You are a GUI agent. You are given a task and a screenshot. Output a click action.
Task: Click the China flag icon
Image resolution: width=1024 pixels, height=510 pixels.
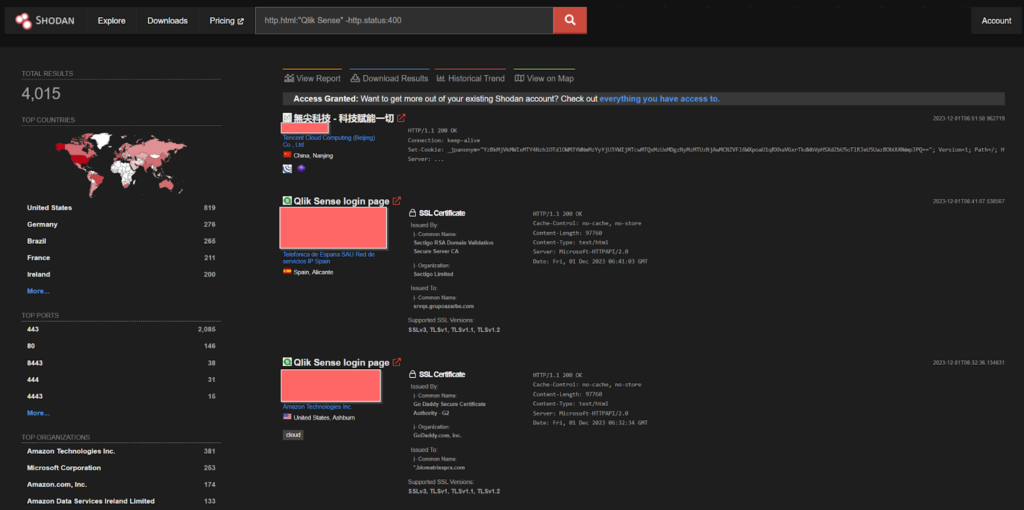[x=287, y=155]
